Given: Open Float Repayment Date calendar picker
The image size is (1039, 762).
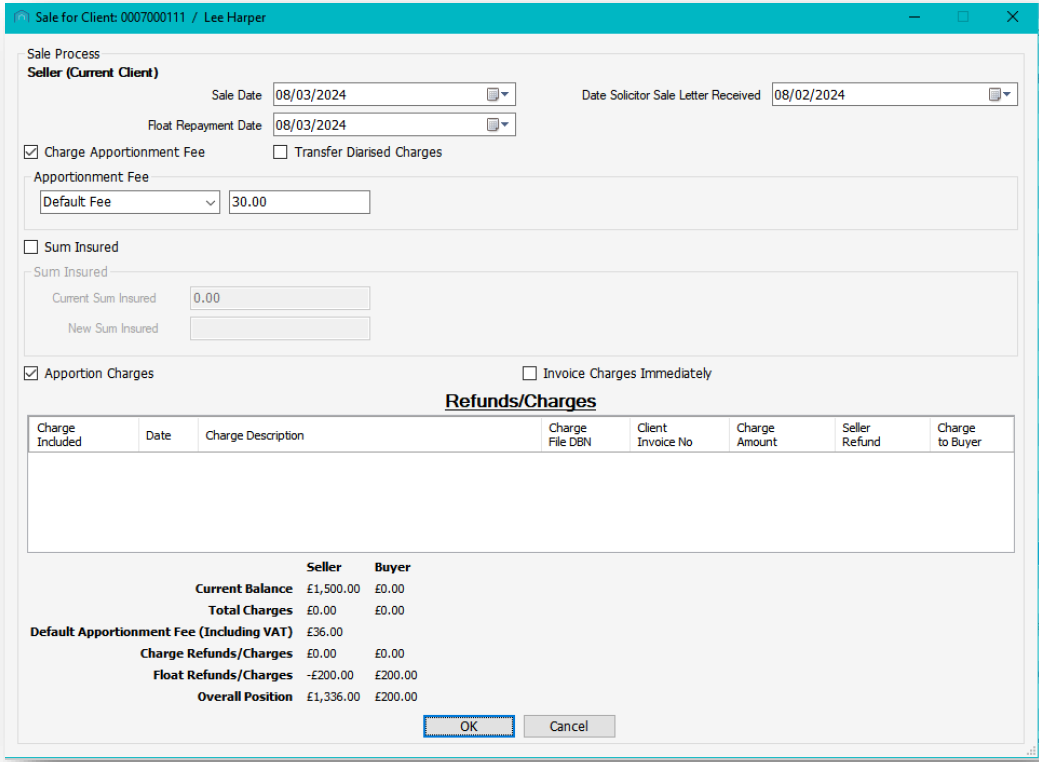Looking at the screenshot, I should pyautogui.click(x=497, y=125).
